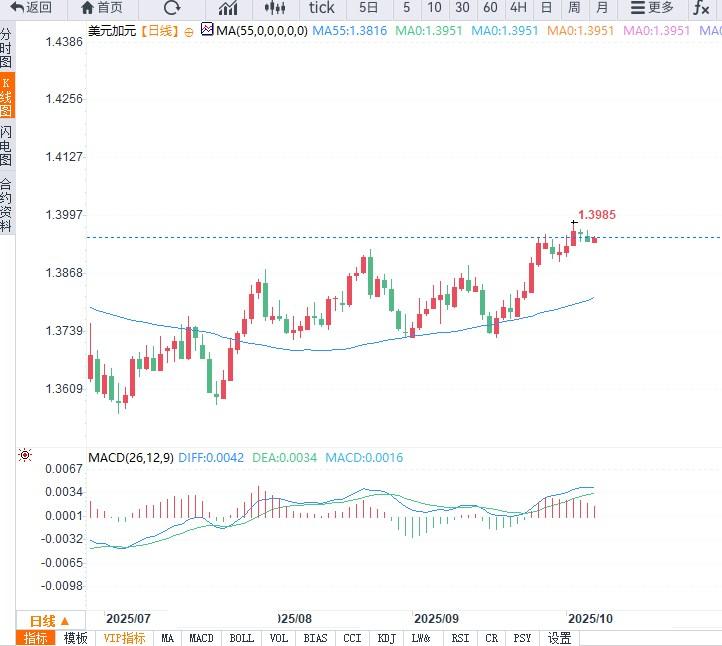Open the 更多 more menu
Viewport: 722px width, 646px height.
tap(652, 8)
